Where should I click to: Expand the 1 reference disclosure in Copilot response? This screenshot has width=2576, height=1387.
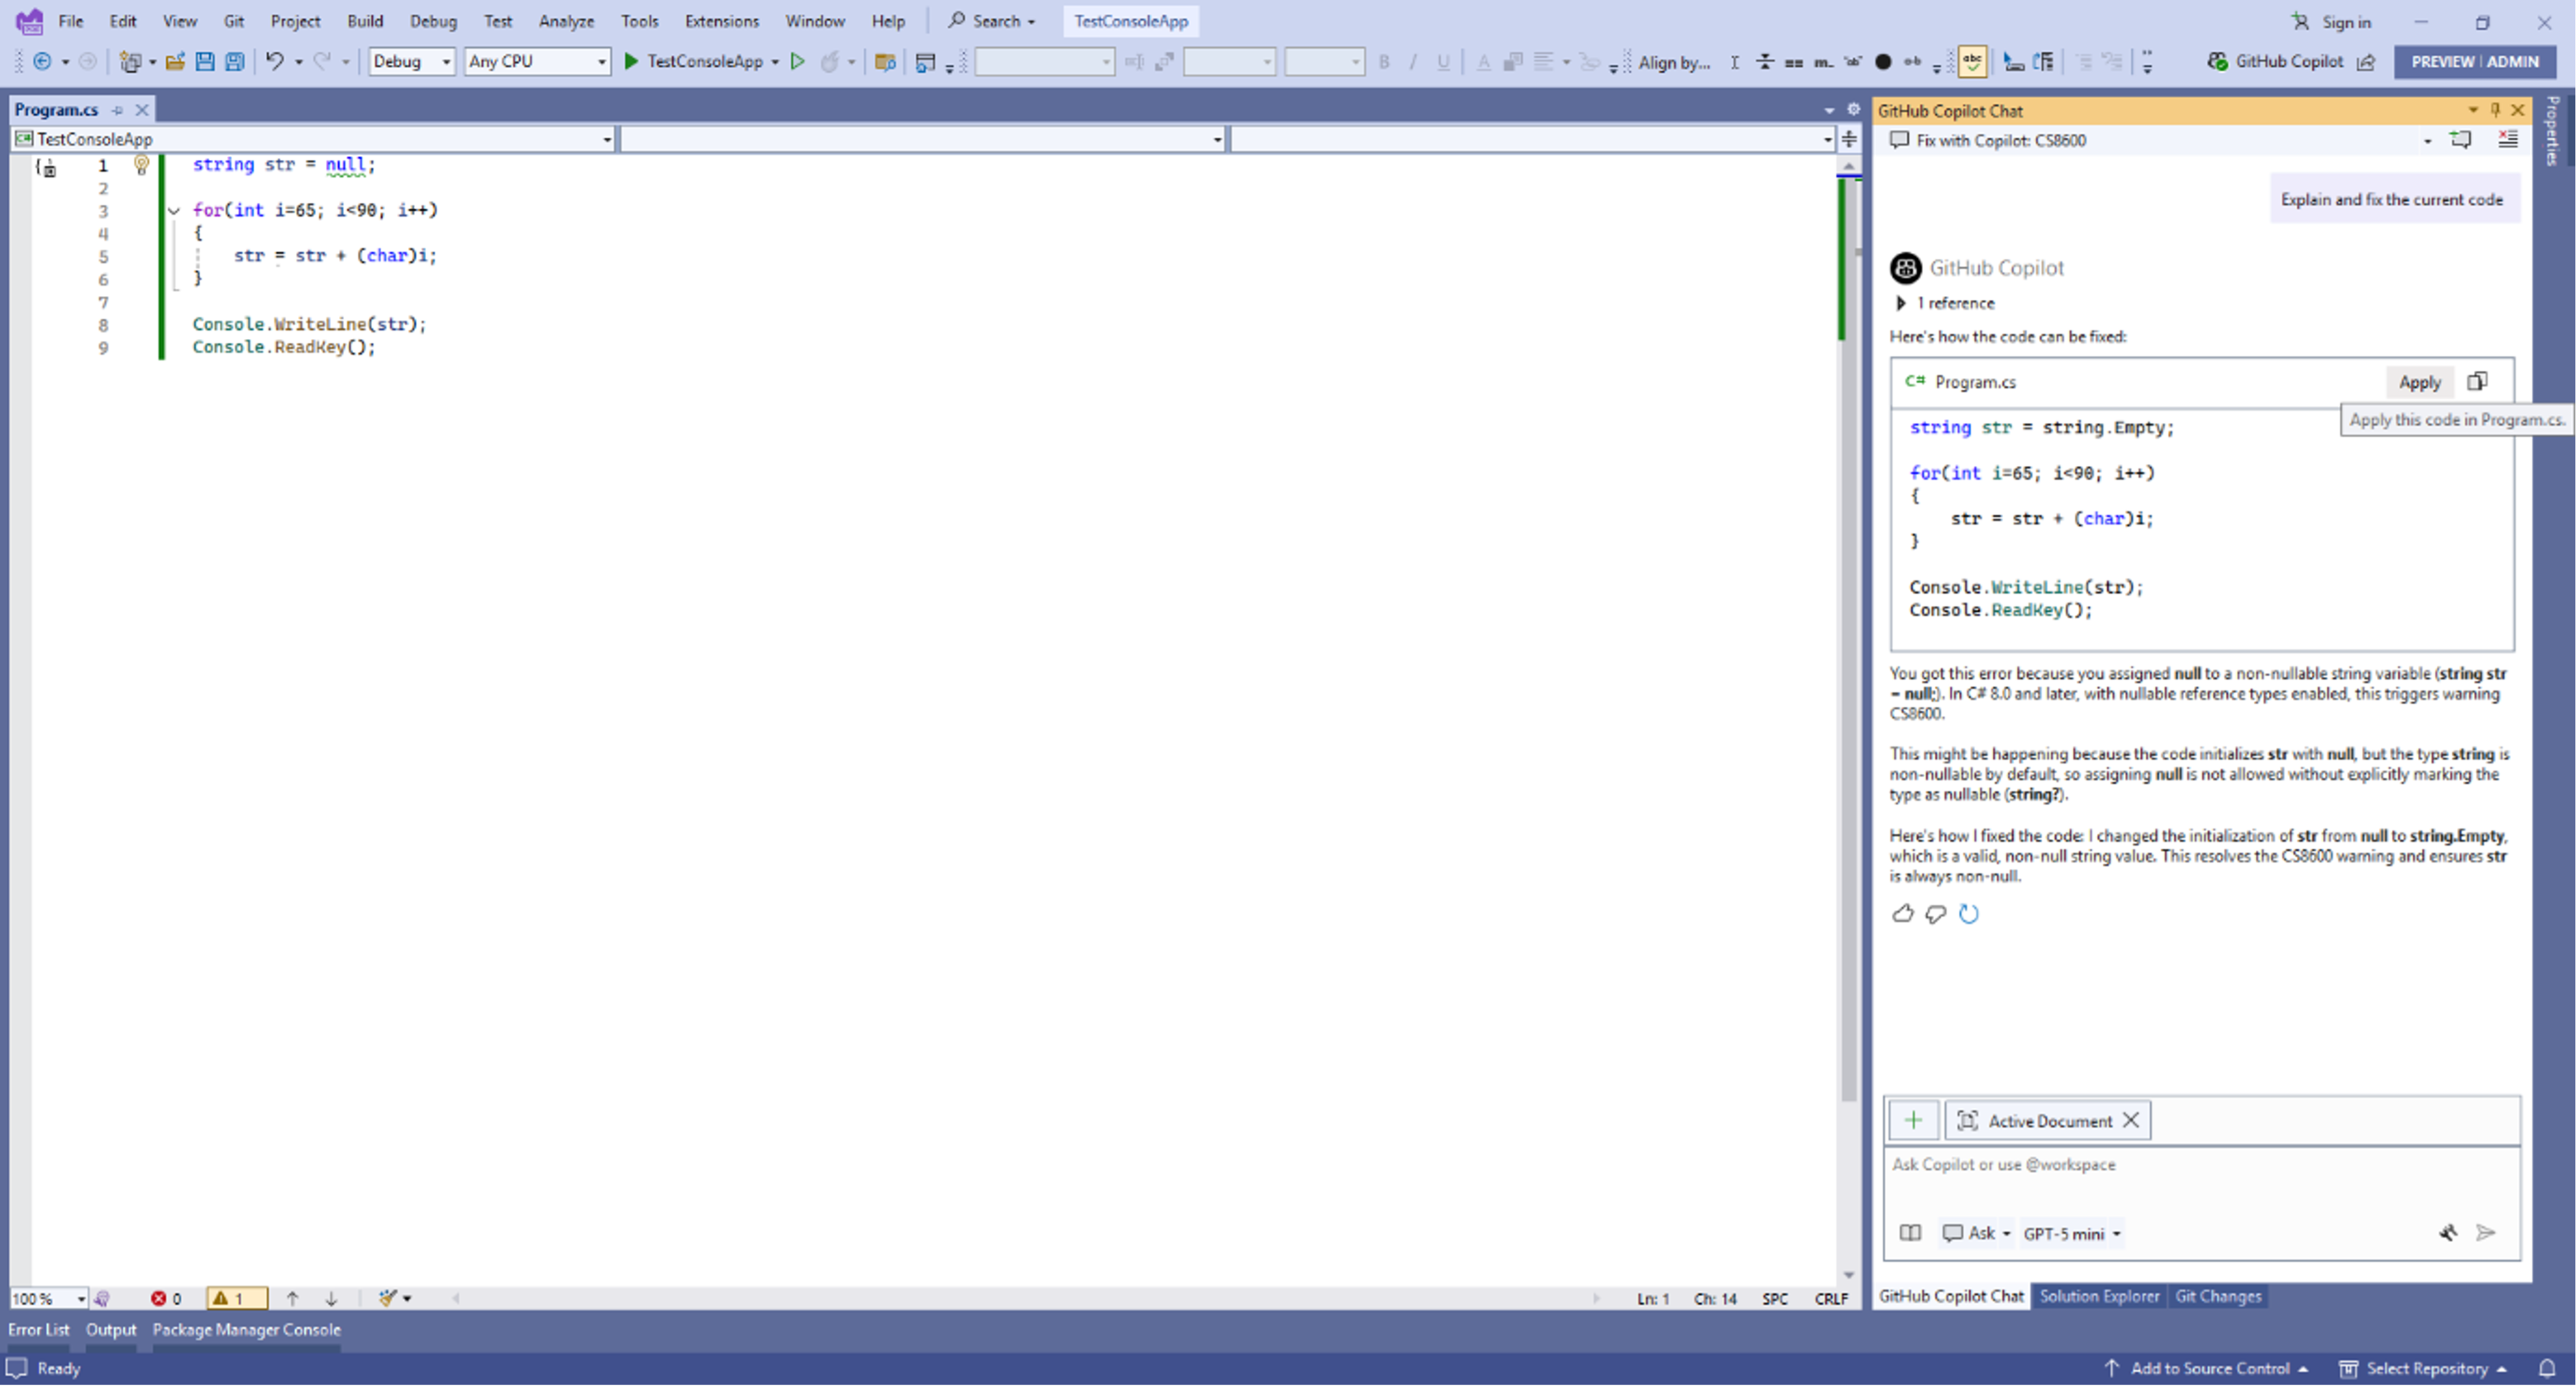[1902, 303]
